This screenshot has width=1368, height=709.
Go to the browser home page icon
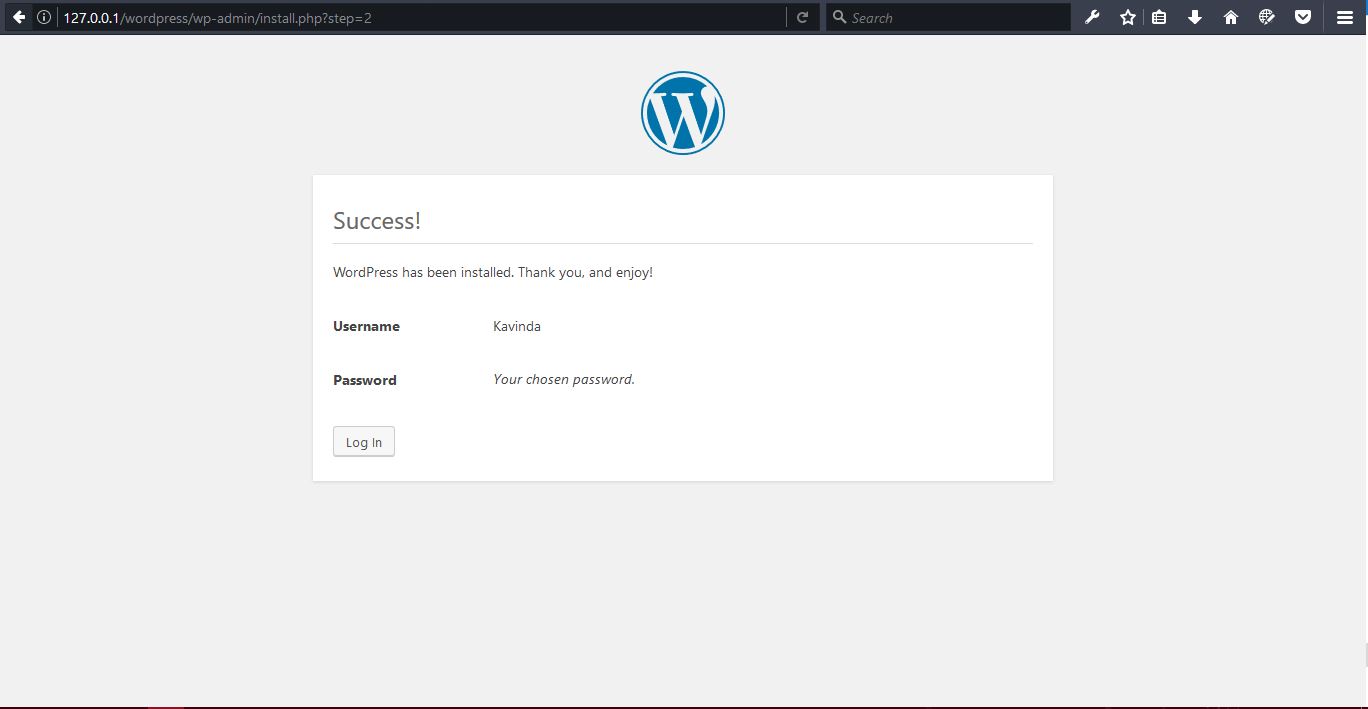(1231, 17)
